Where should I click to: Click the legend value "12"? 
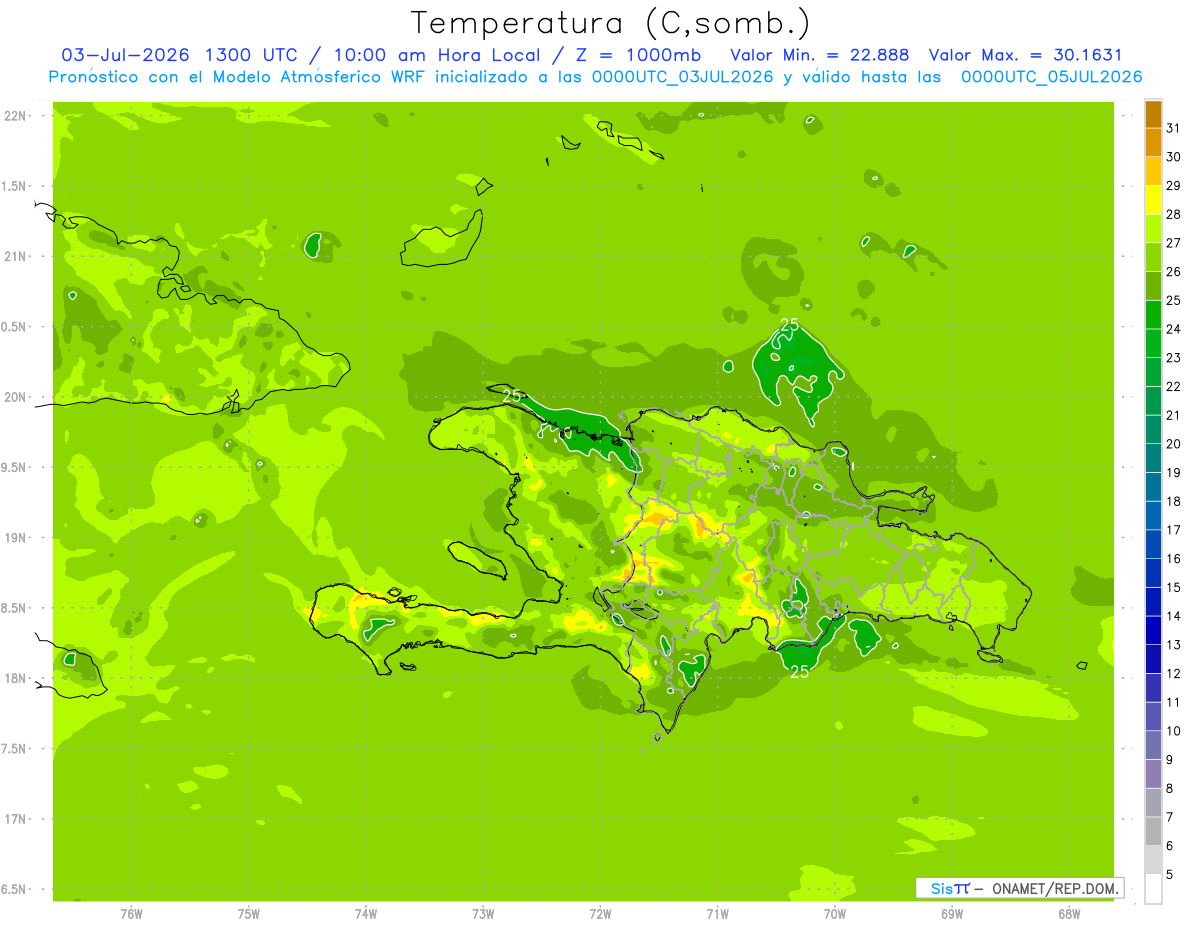point(1173,673)
